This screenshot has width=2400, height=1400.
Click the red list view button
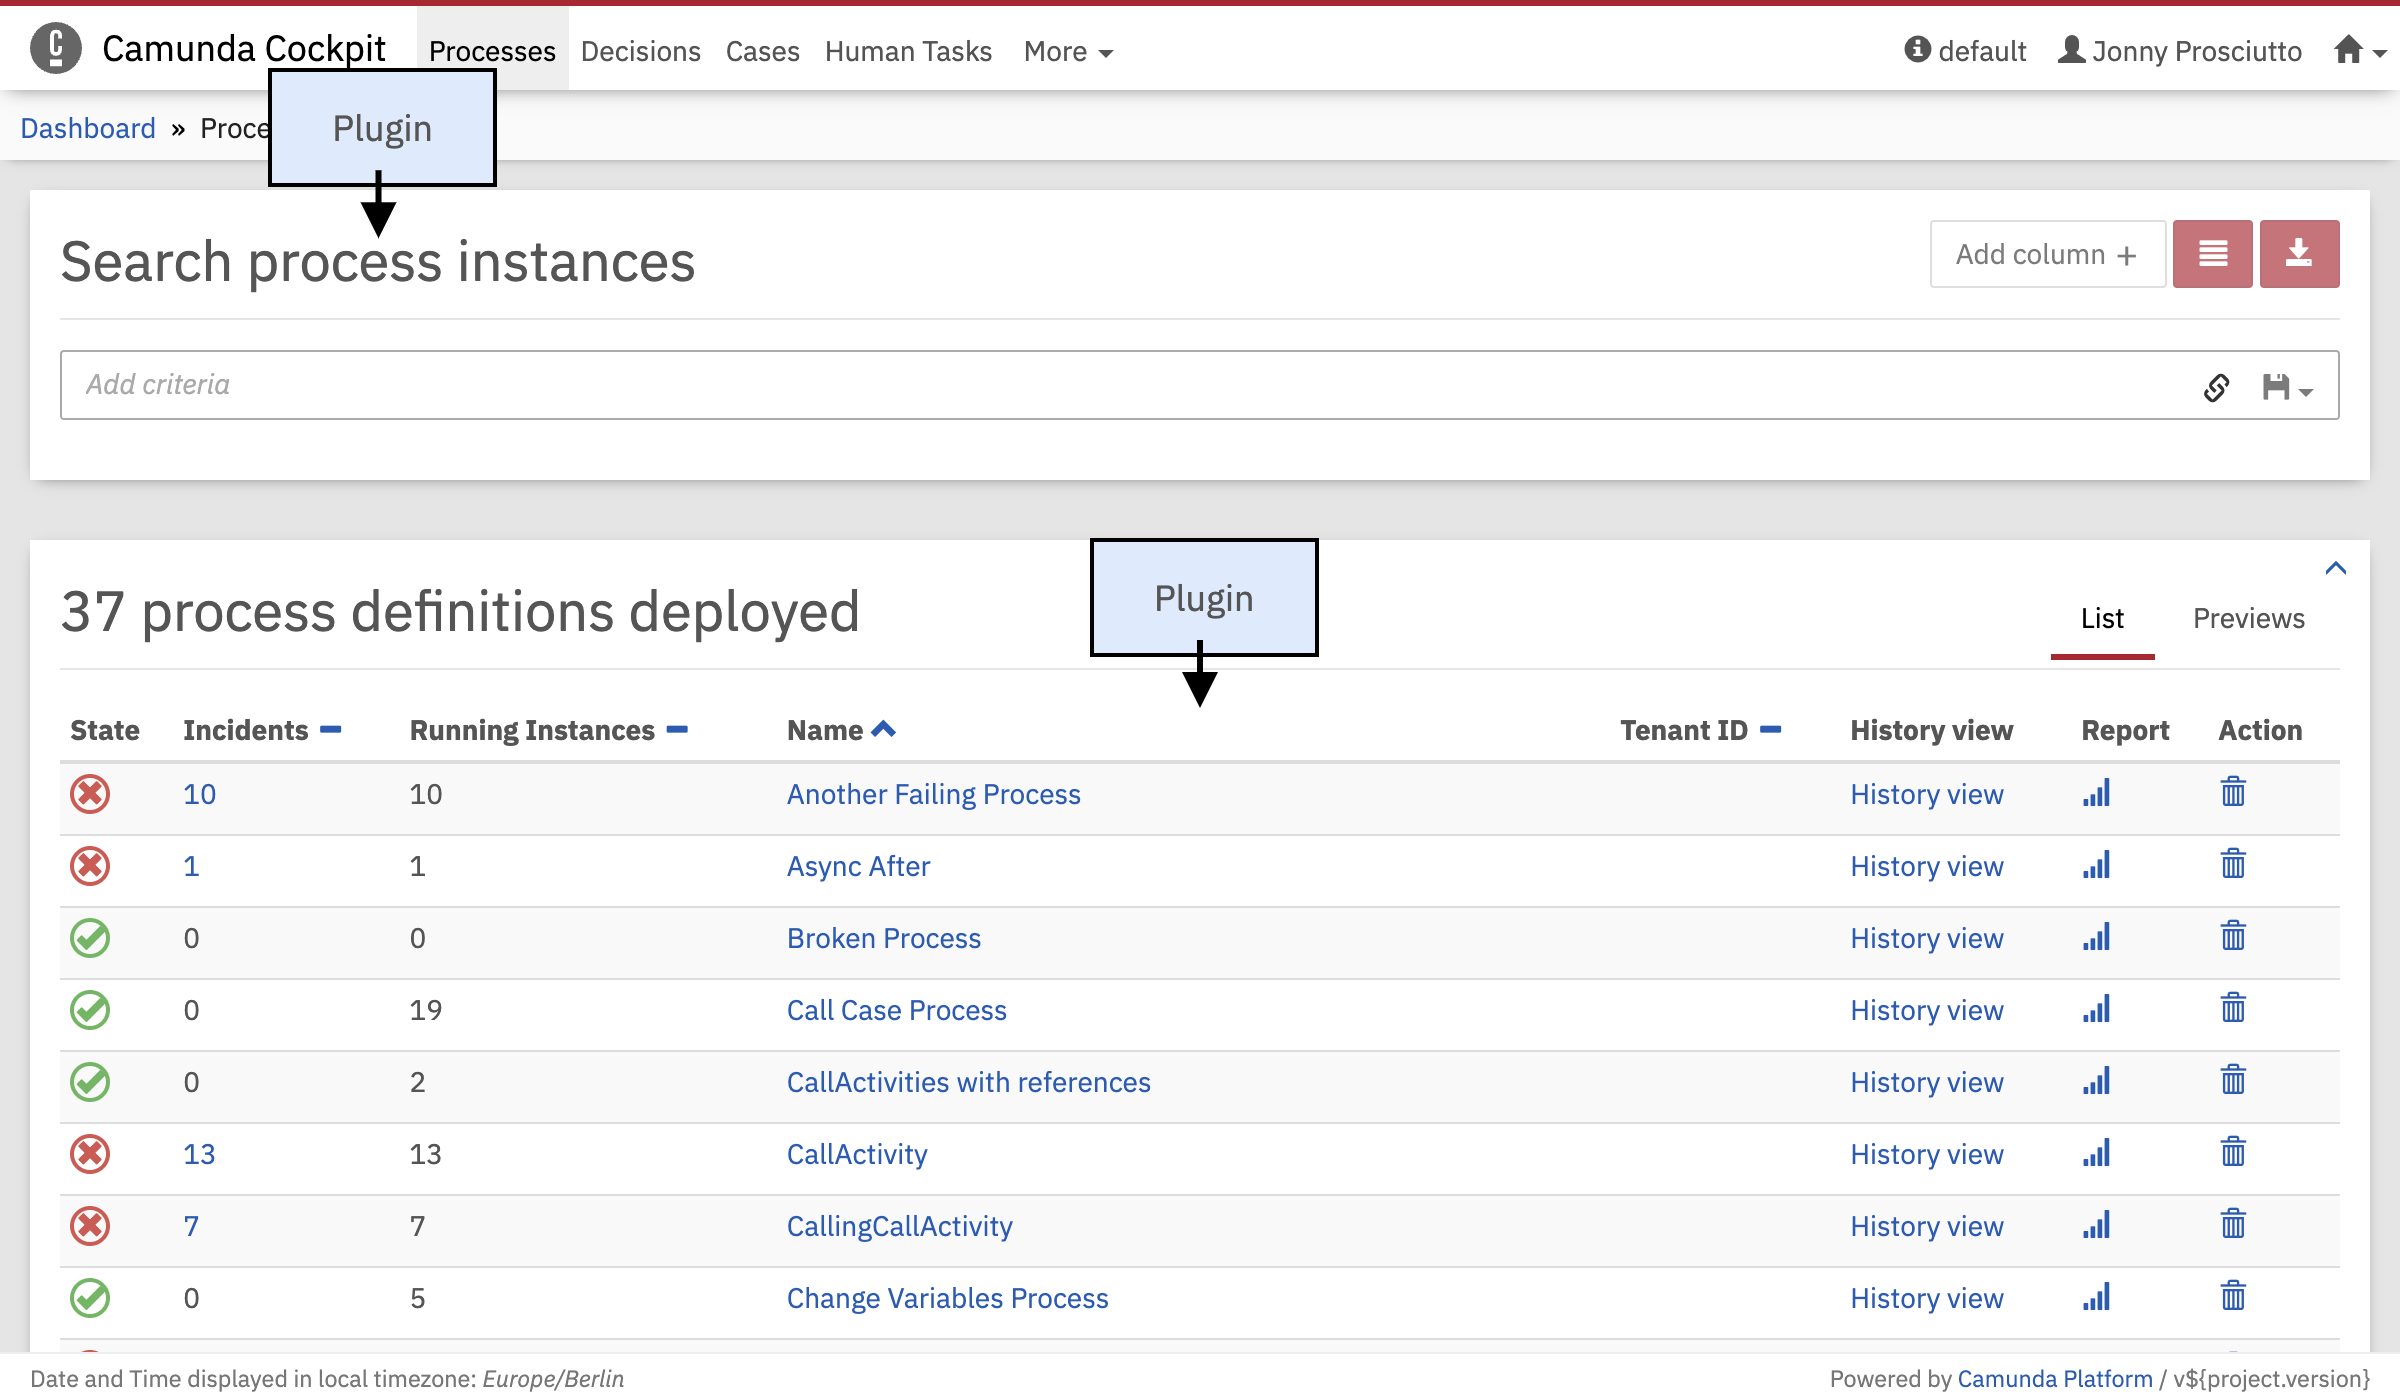point(2212,254)
